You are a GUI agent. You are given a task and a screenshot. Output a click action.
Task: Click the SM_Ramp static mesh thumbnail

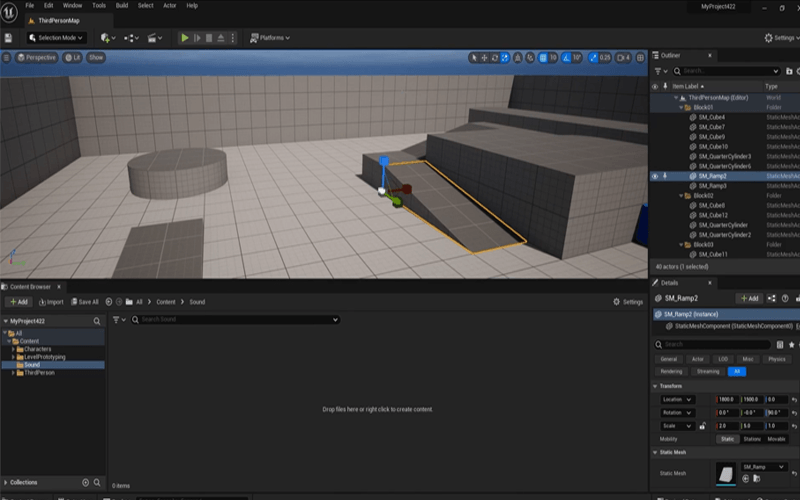(x=726, y=473)
